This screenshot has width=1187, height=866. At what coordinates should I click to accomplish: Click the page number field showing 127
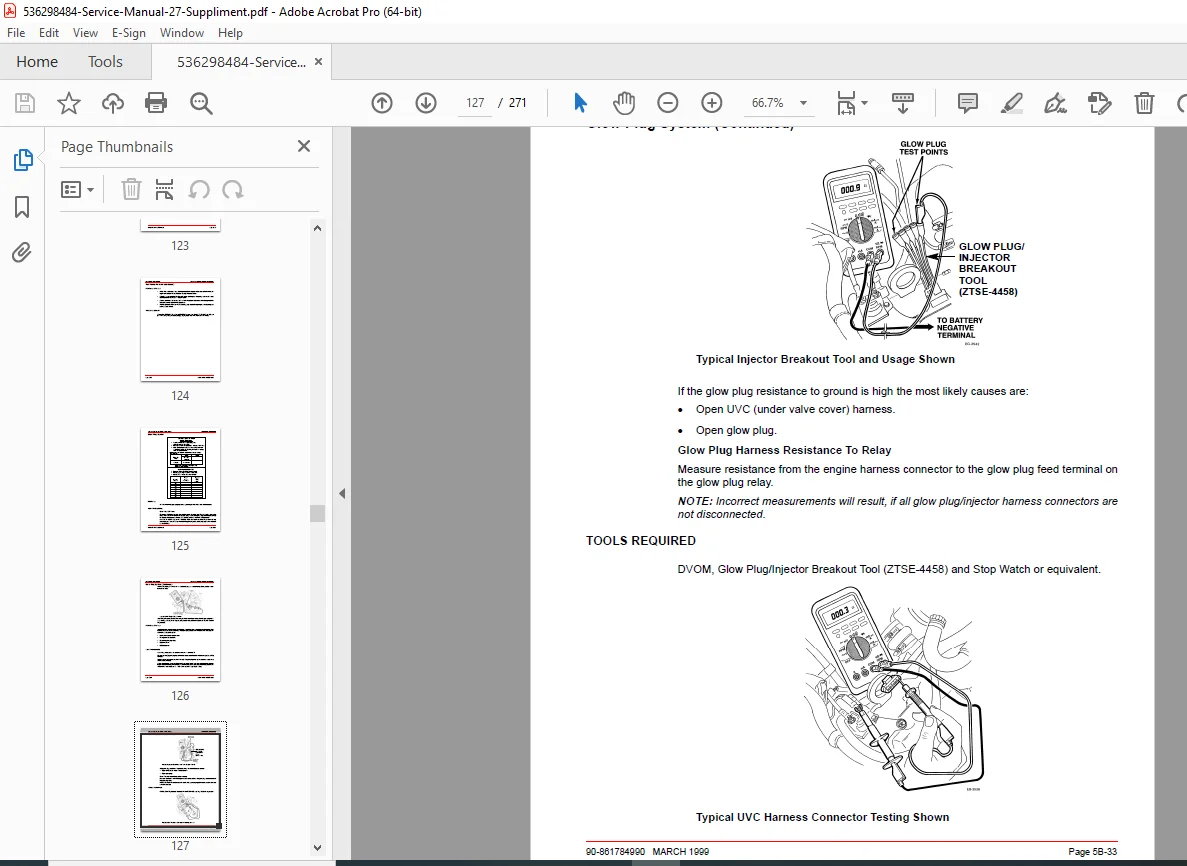click(x=475, y=103)
